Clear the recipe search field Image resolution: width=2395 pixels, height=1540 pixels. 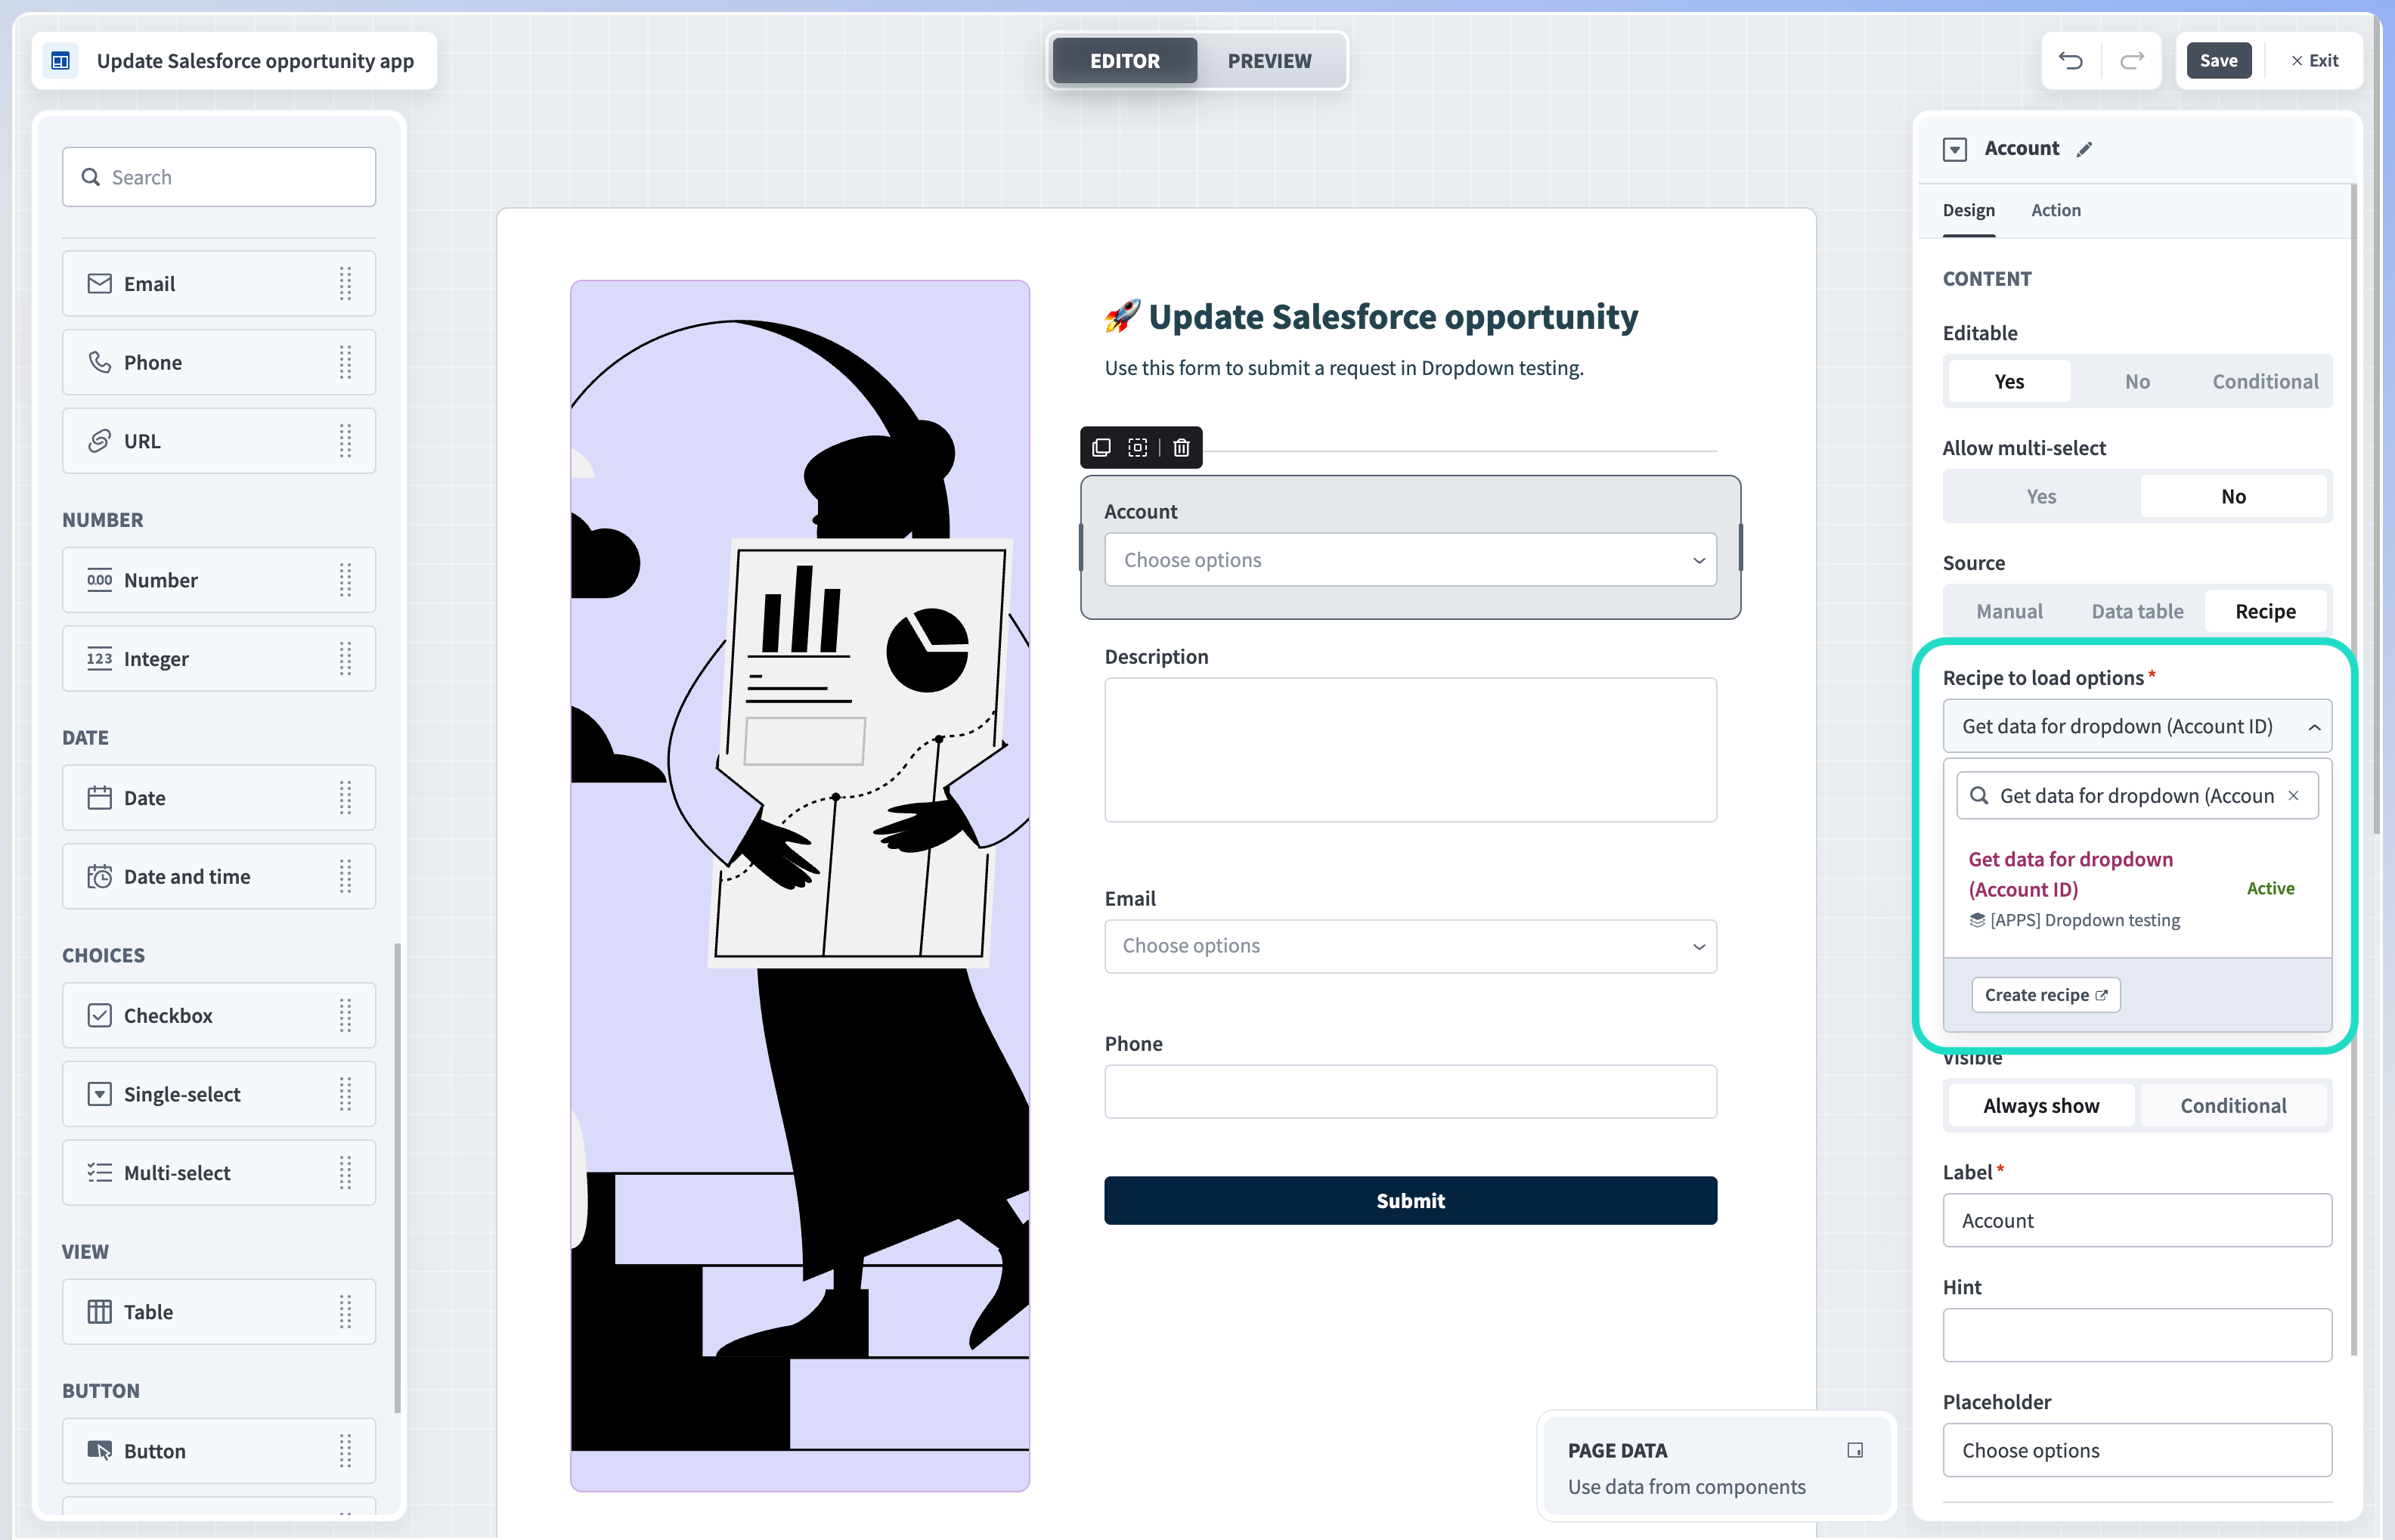click(2293, 796)
